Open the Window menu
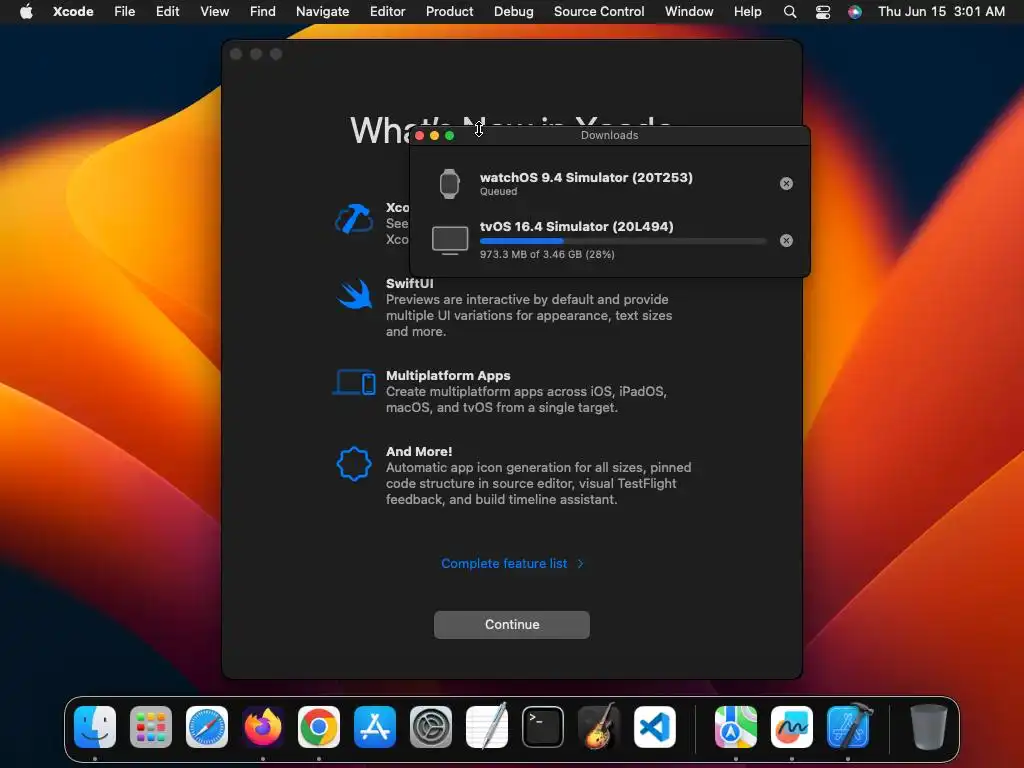 point(689,11)
